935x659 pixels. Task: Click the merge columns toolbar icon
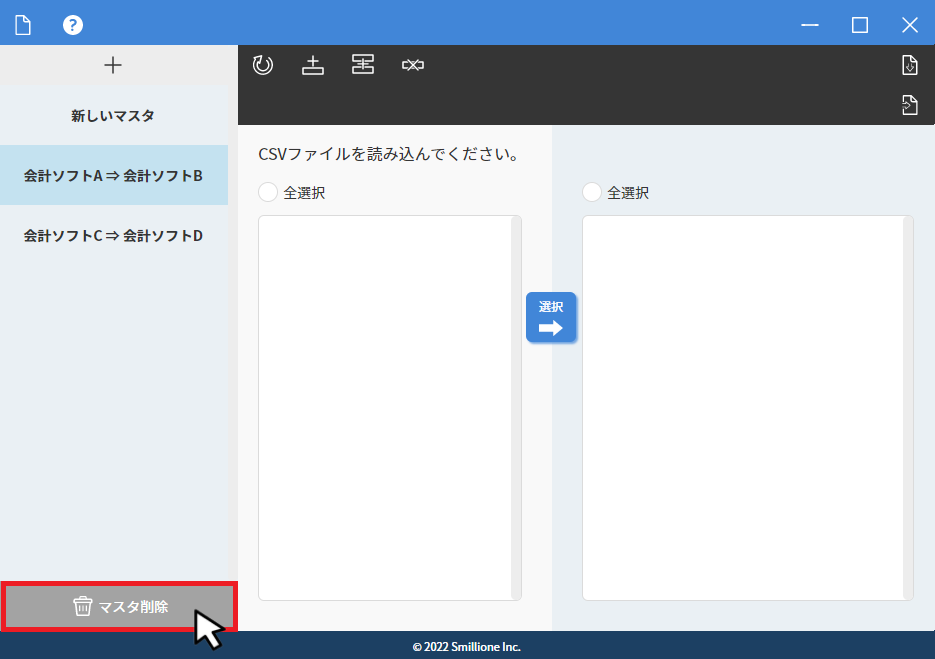pos(362,65)
